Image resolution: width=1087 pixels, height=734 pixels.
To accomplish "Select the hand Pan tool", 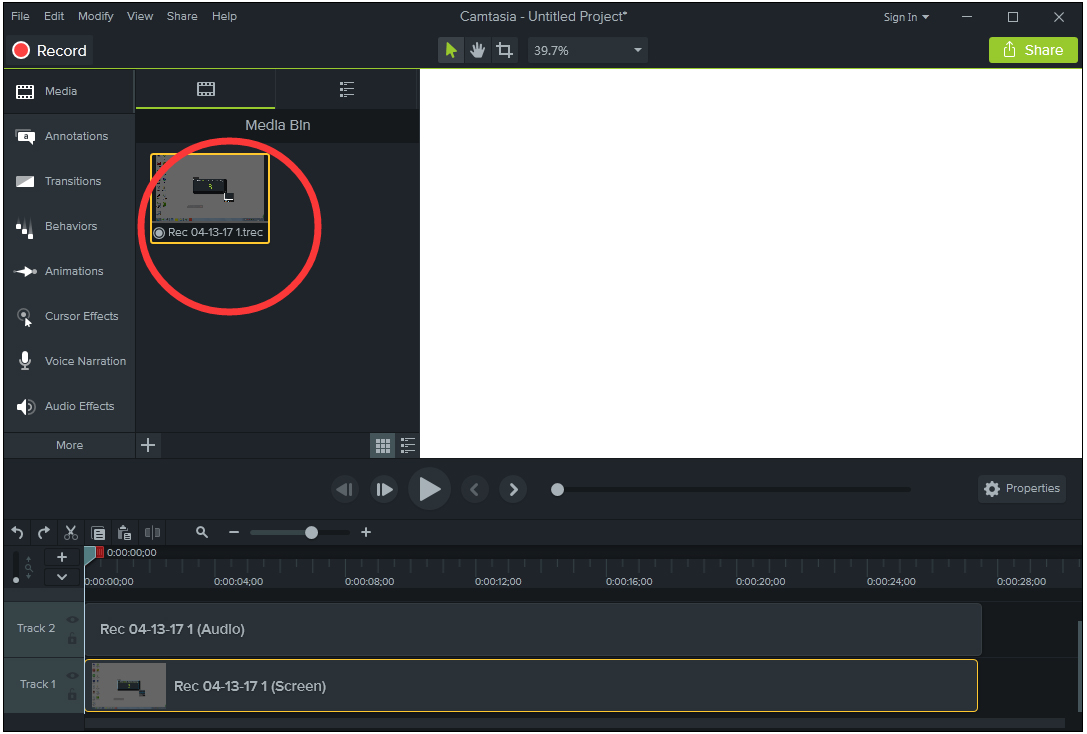I will point(477,50).
